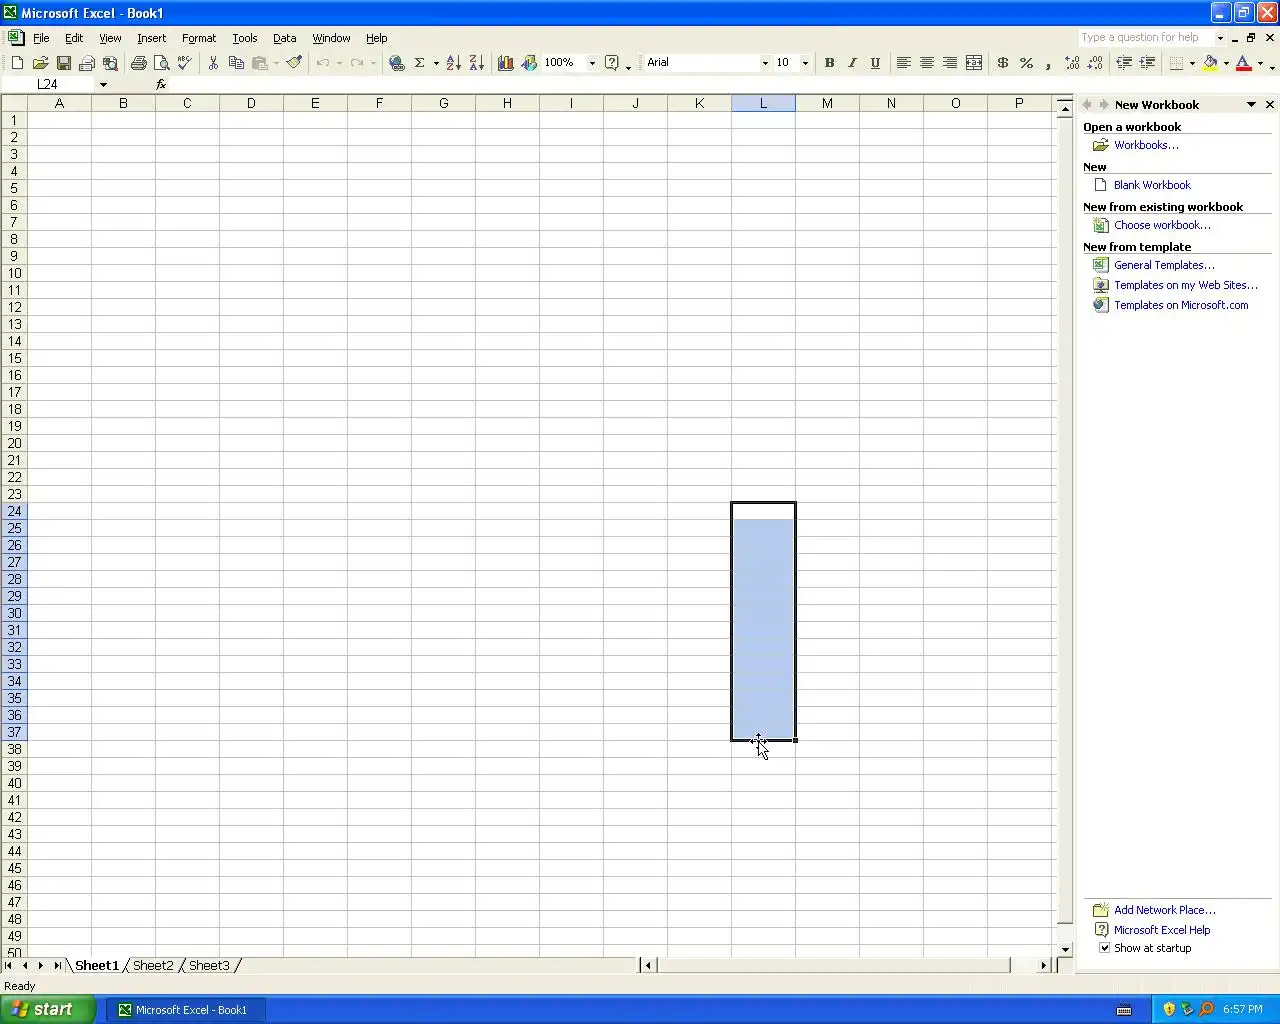Click the Open folder toolbar icon
Screen dimensions: 1280x1024
point(40,63)
